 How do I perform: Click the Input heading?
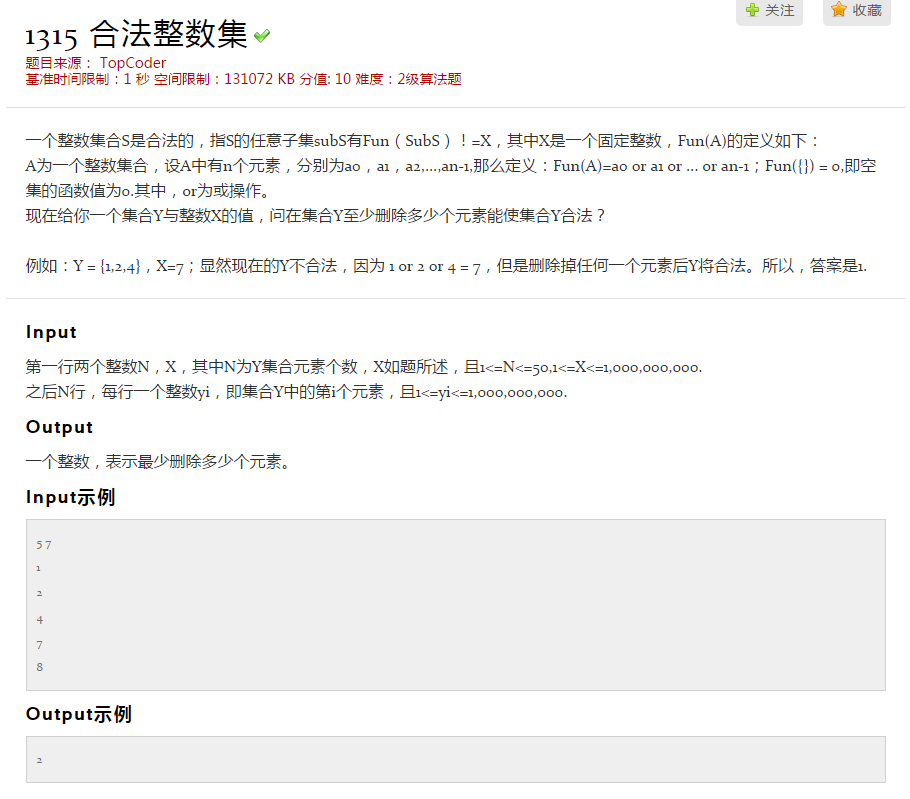[51, 332]
